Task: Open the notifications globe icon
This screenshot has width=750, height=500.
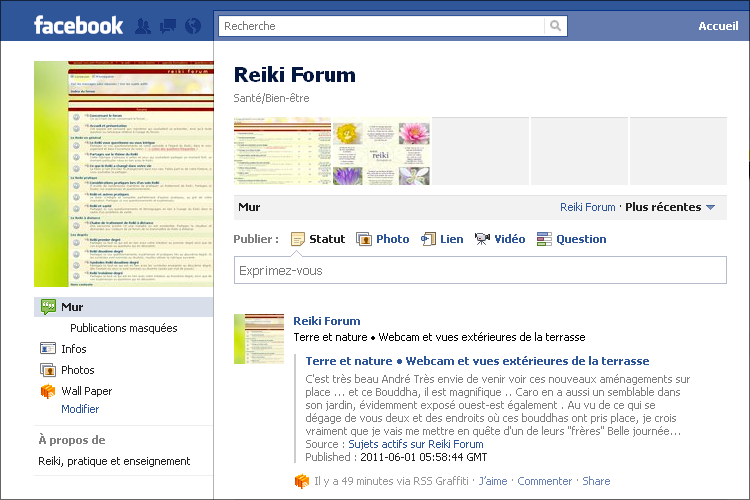Action: coord(193,26)
